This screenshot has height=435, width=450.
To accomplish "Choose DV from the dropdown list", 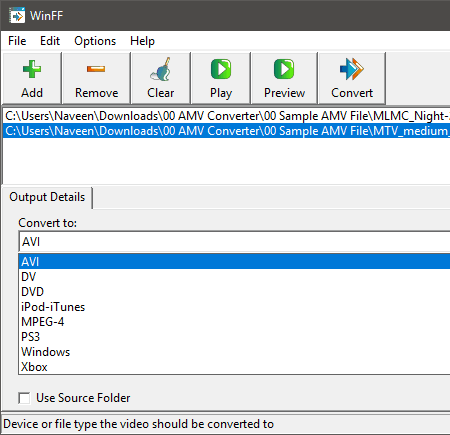I will pyautogui.click(x=234, y=277).
